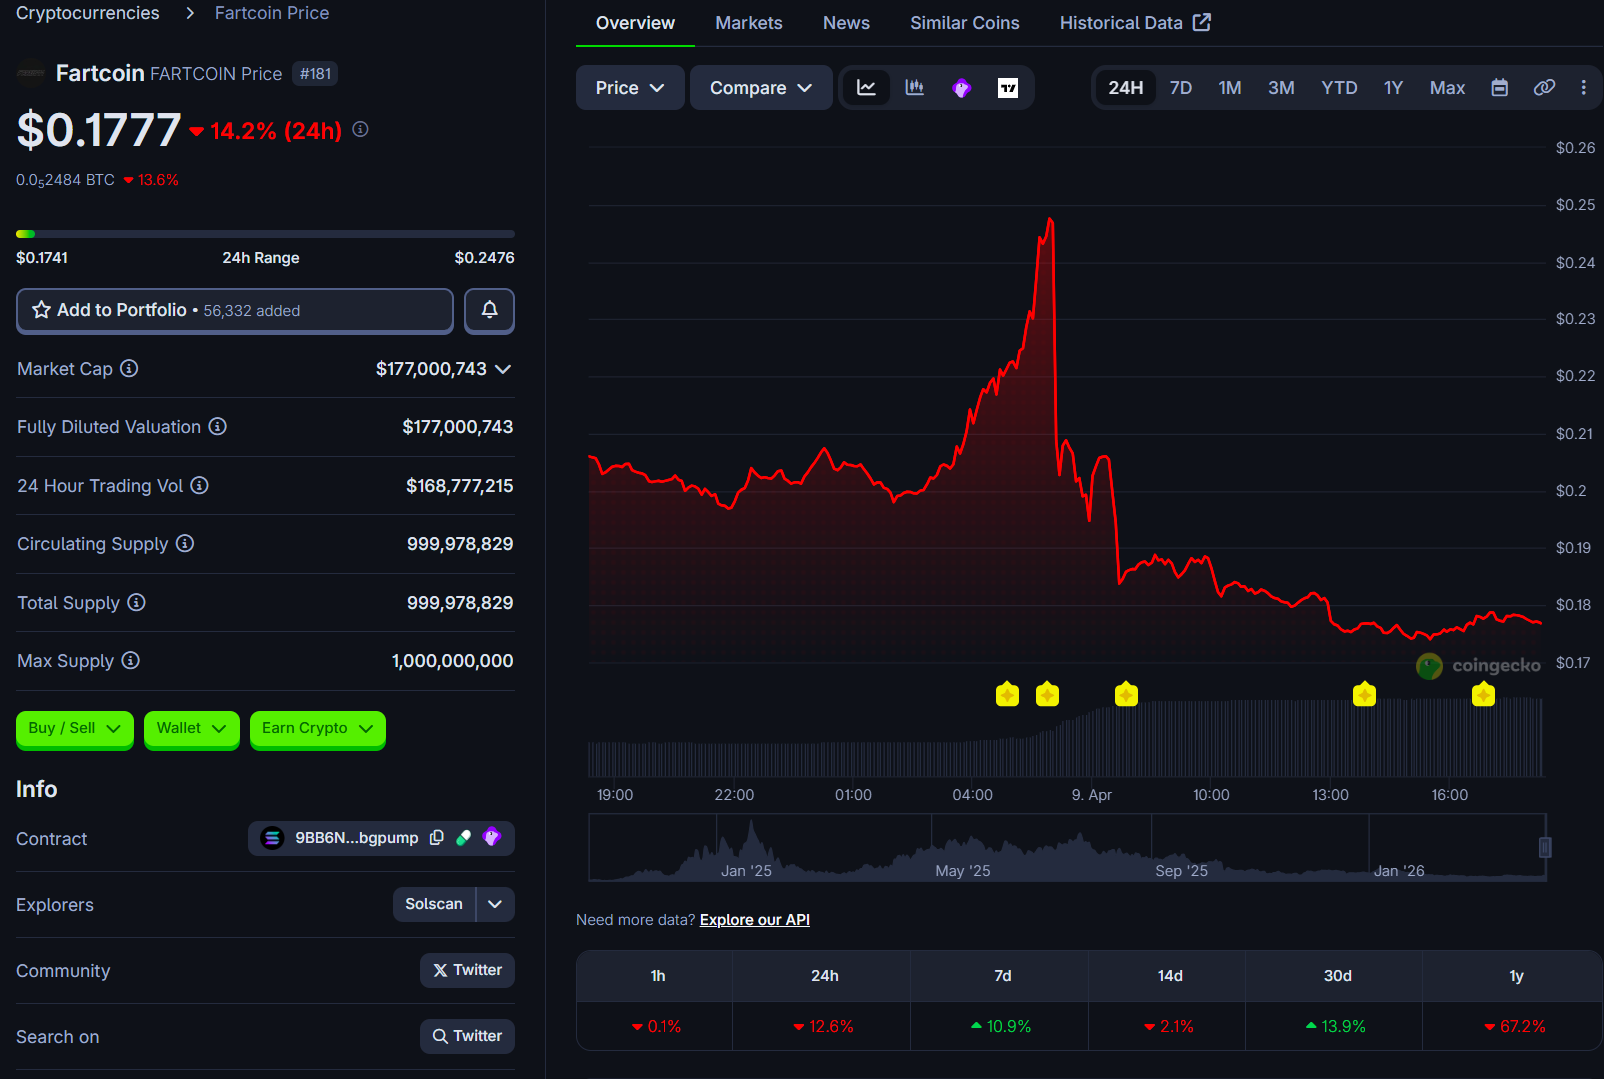Open the chart's three-dot options menu
This screenshot has width=1604, height=1079.
1583,88
